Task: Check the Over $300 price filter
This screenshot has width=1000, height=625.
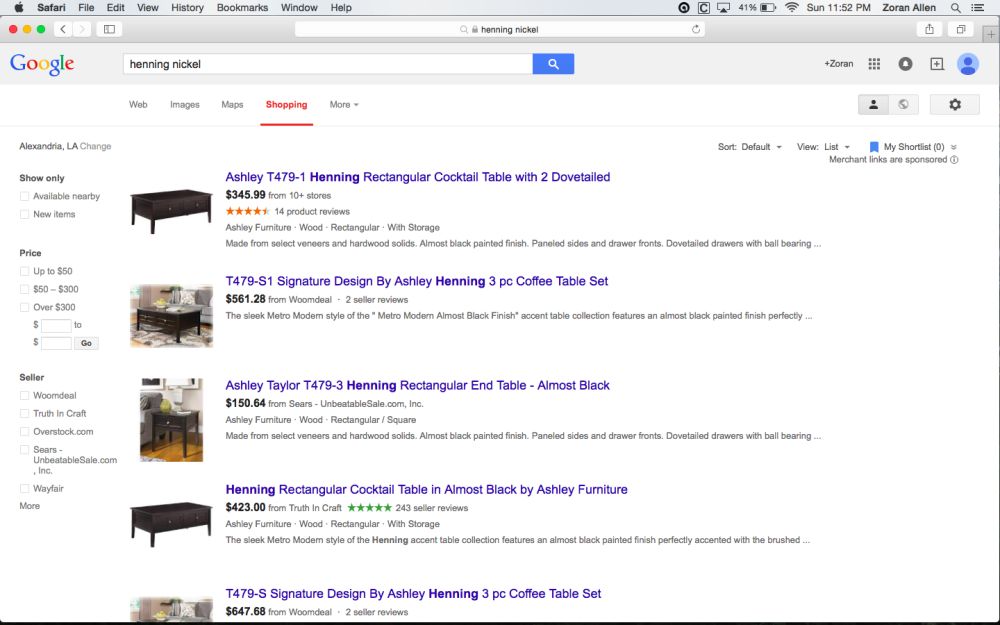Action: click(x=24, y=307)
